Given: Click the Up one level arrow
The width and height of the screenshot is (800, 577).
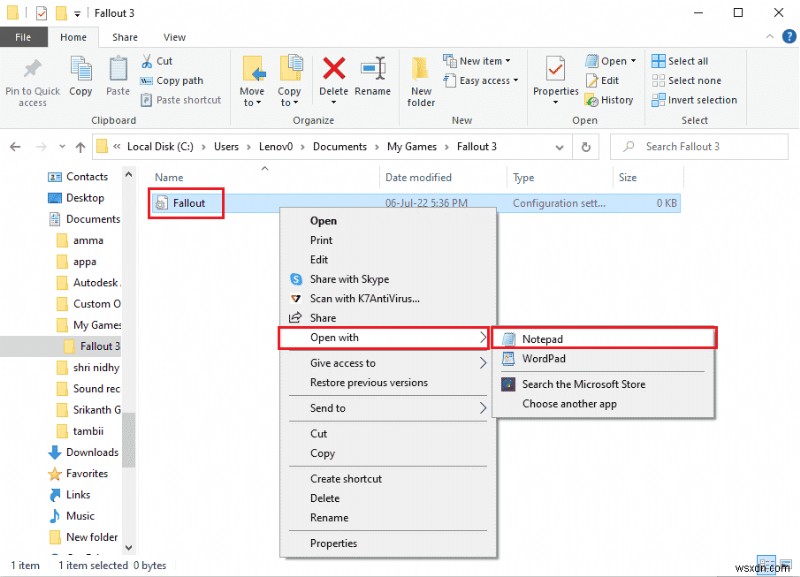Looking at the screenshot, I should tap(80, 147).
